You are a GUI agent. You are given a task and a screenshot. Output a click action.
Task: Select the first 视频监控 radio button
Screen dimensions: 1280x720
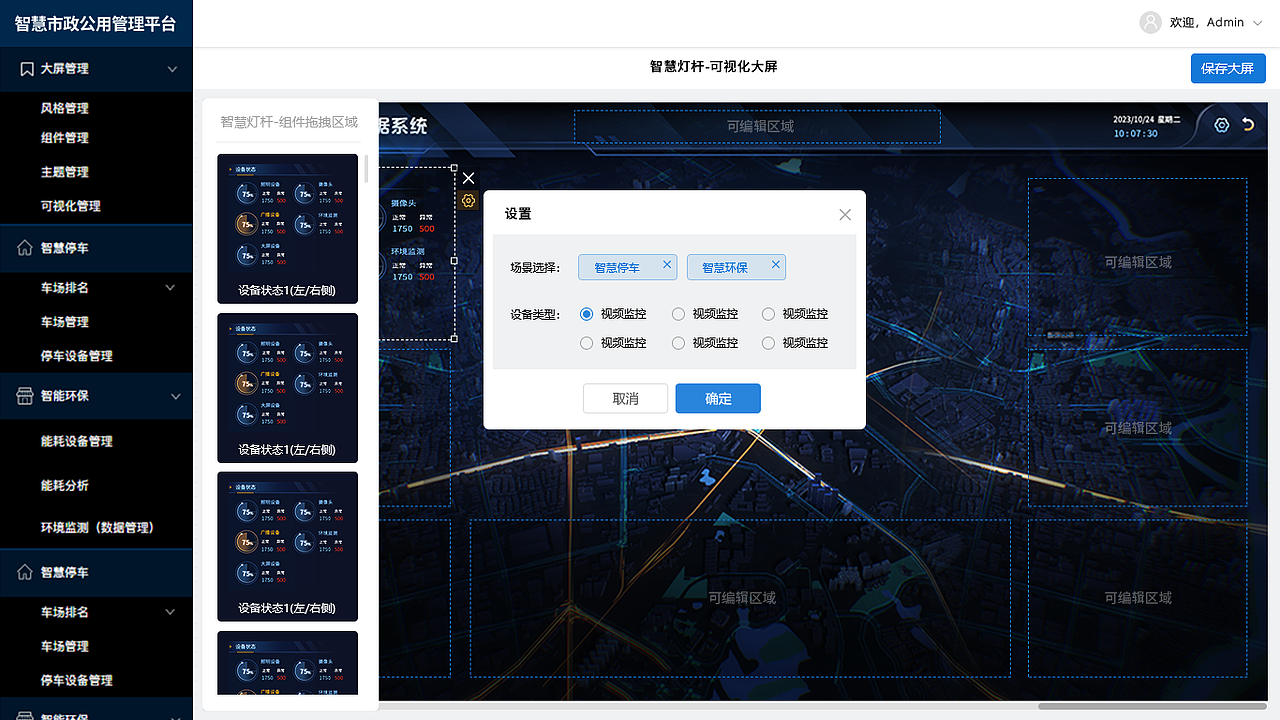point(586,314)
